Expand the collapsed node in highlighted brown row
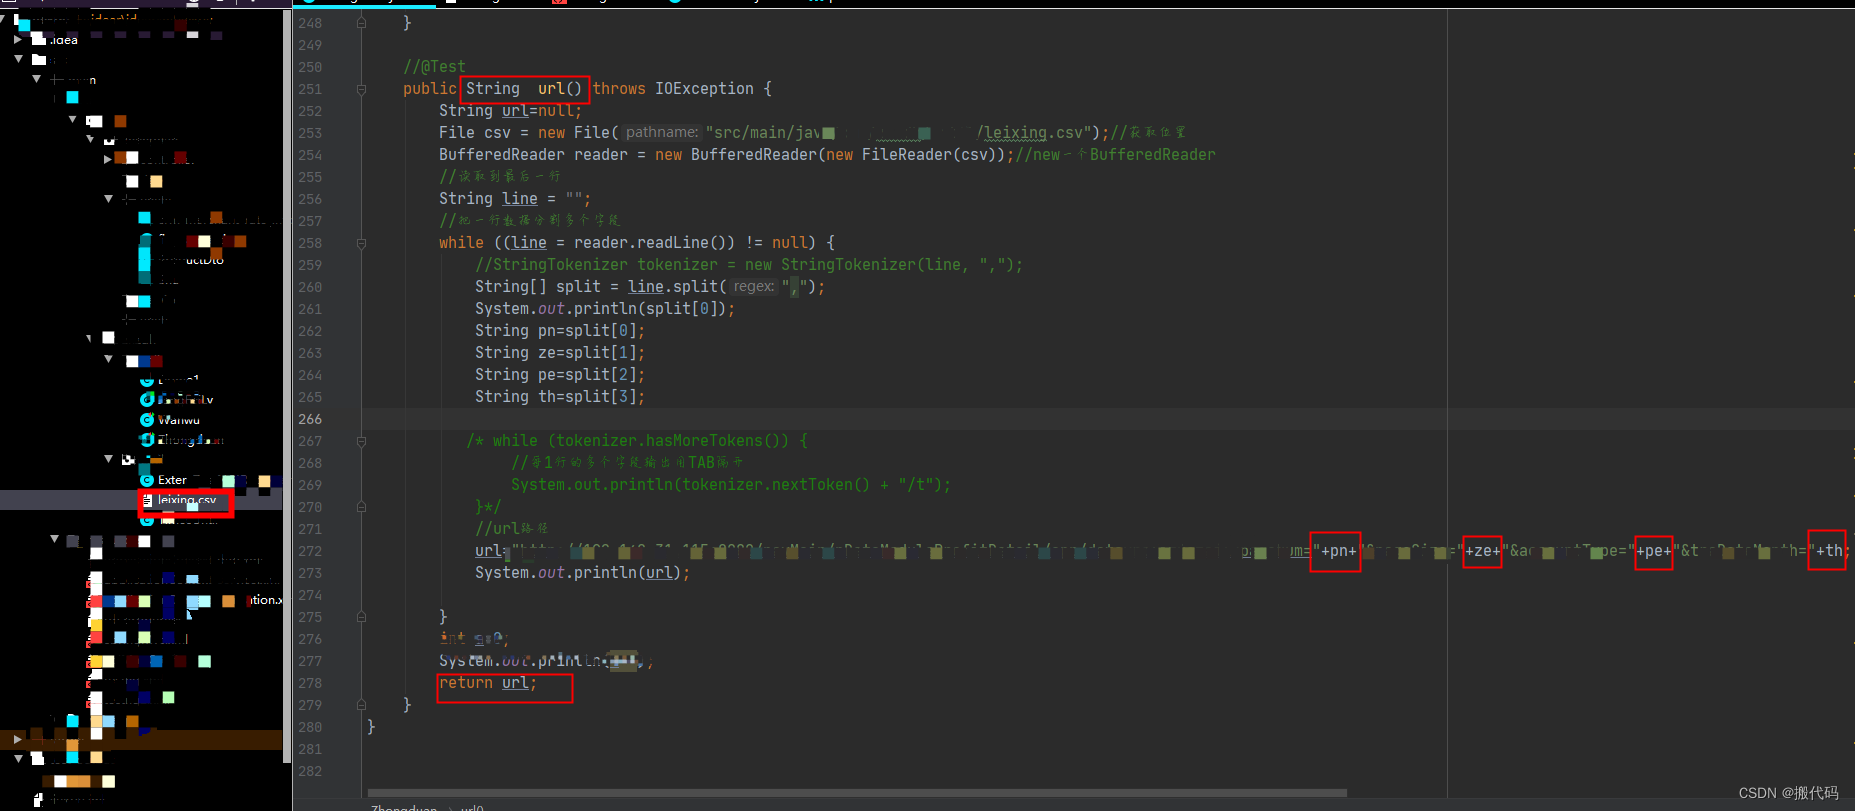Screen dimensions: 1855x811 18,739
